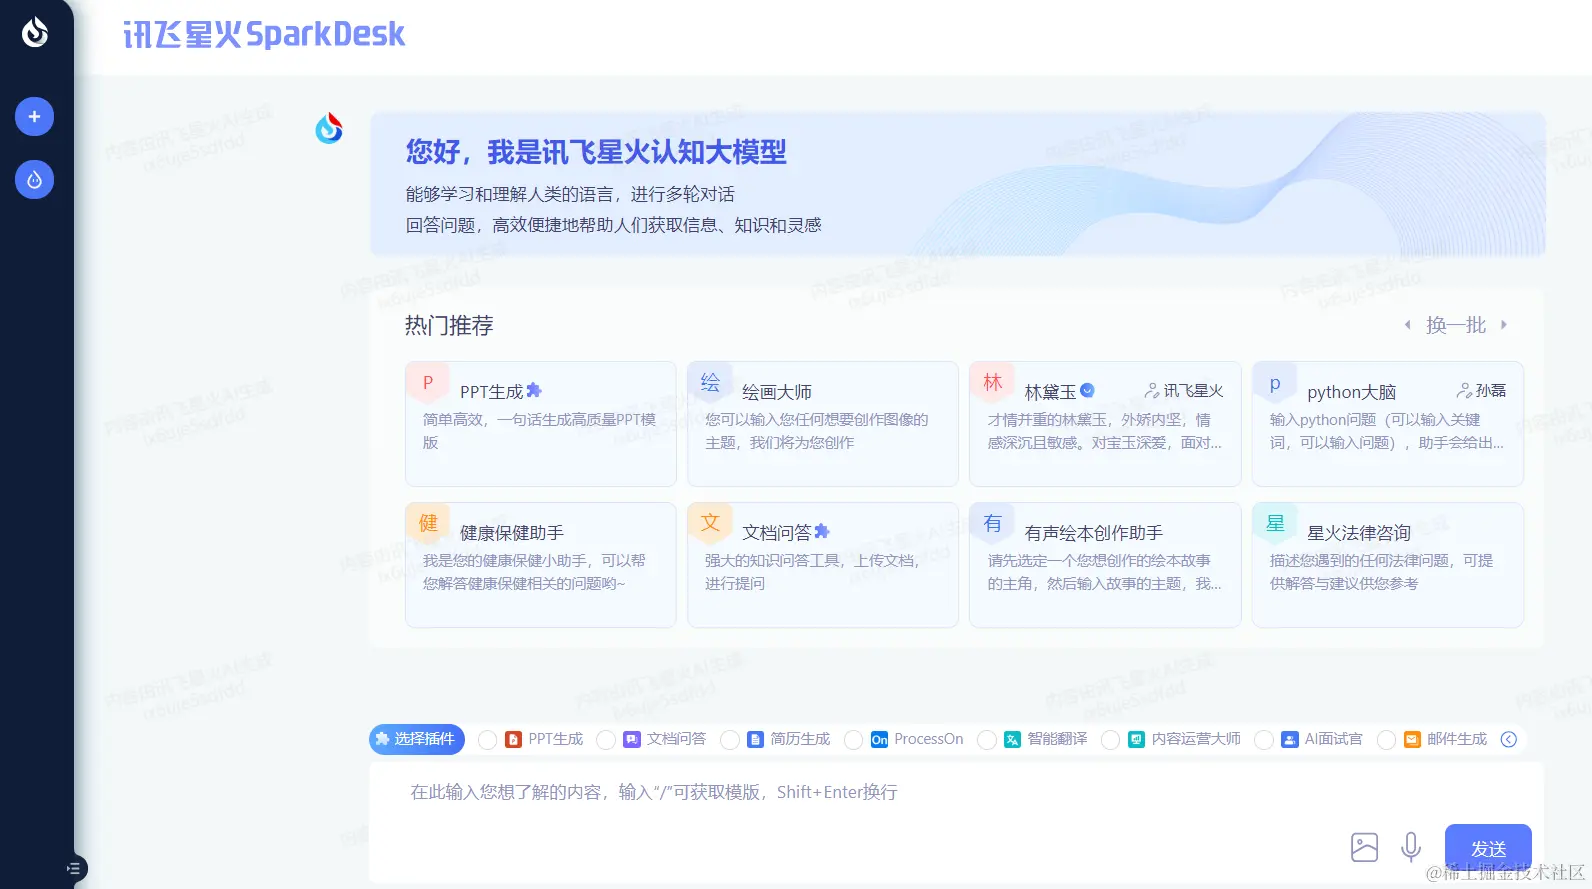Start a new chat with the plus button
1592x889 pixels.
pos(34,117)
